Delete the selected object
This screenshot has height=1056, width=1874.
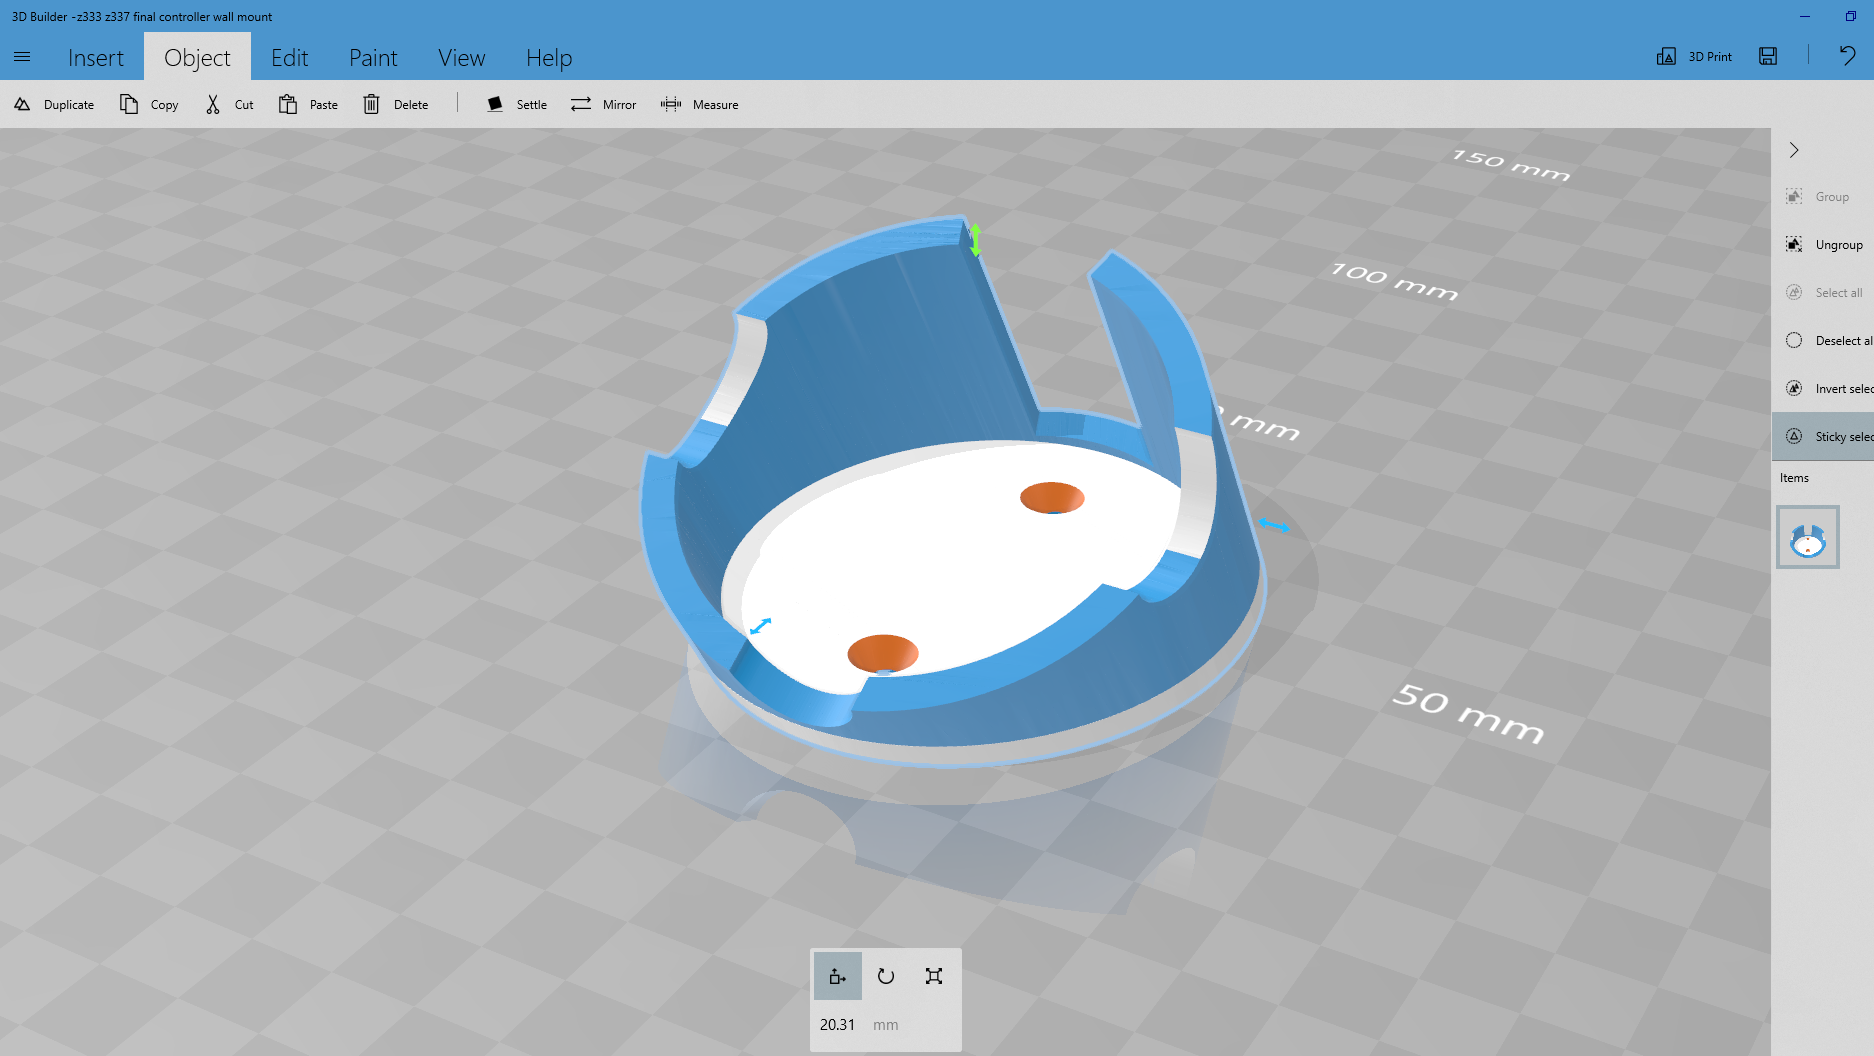coord(396,104)
